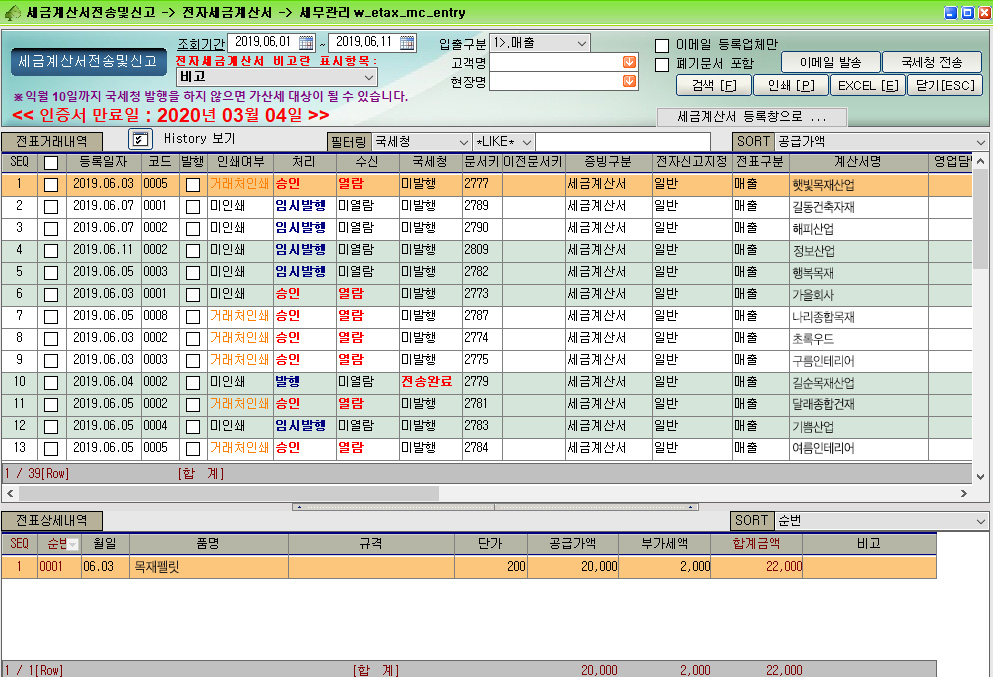
Task: Click the EXCEL [E] export button
Action: click(x=868, y=85)
